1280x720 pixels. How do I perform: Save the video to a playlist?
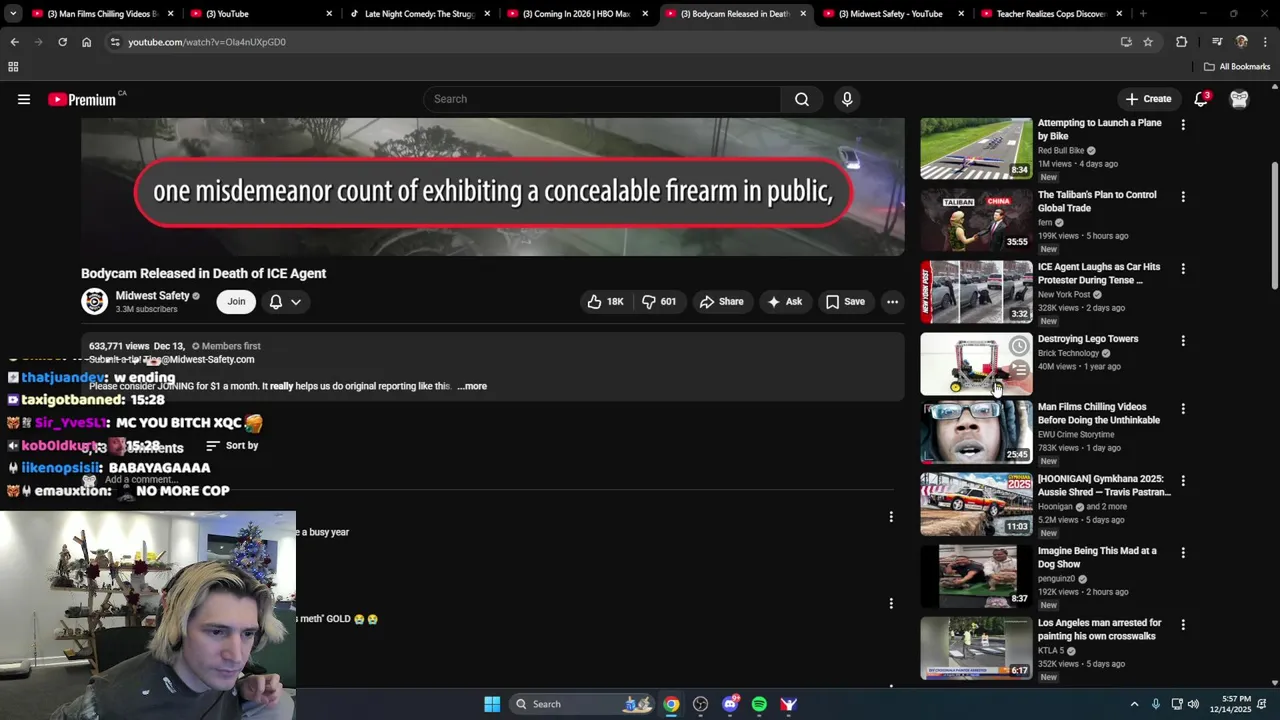pos(845,301)
